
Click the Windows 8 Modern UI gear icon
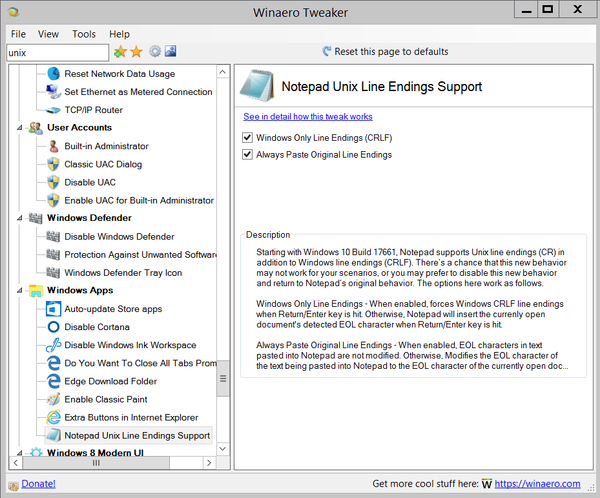point(36,452)
